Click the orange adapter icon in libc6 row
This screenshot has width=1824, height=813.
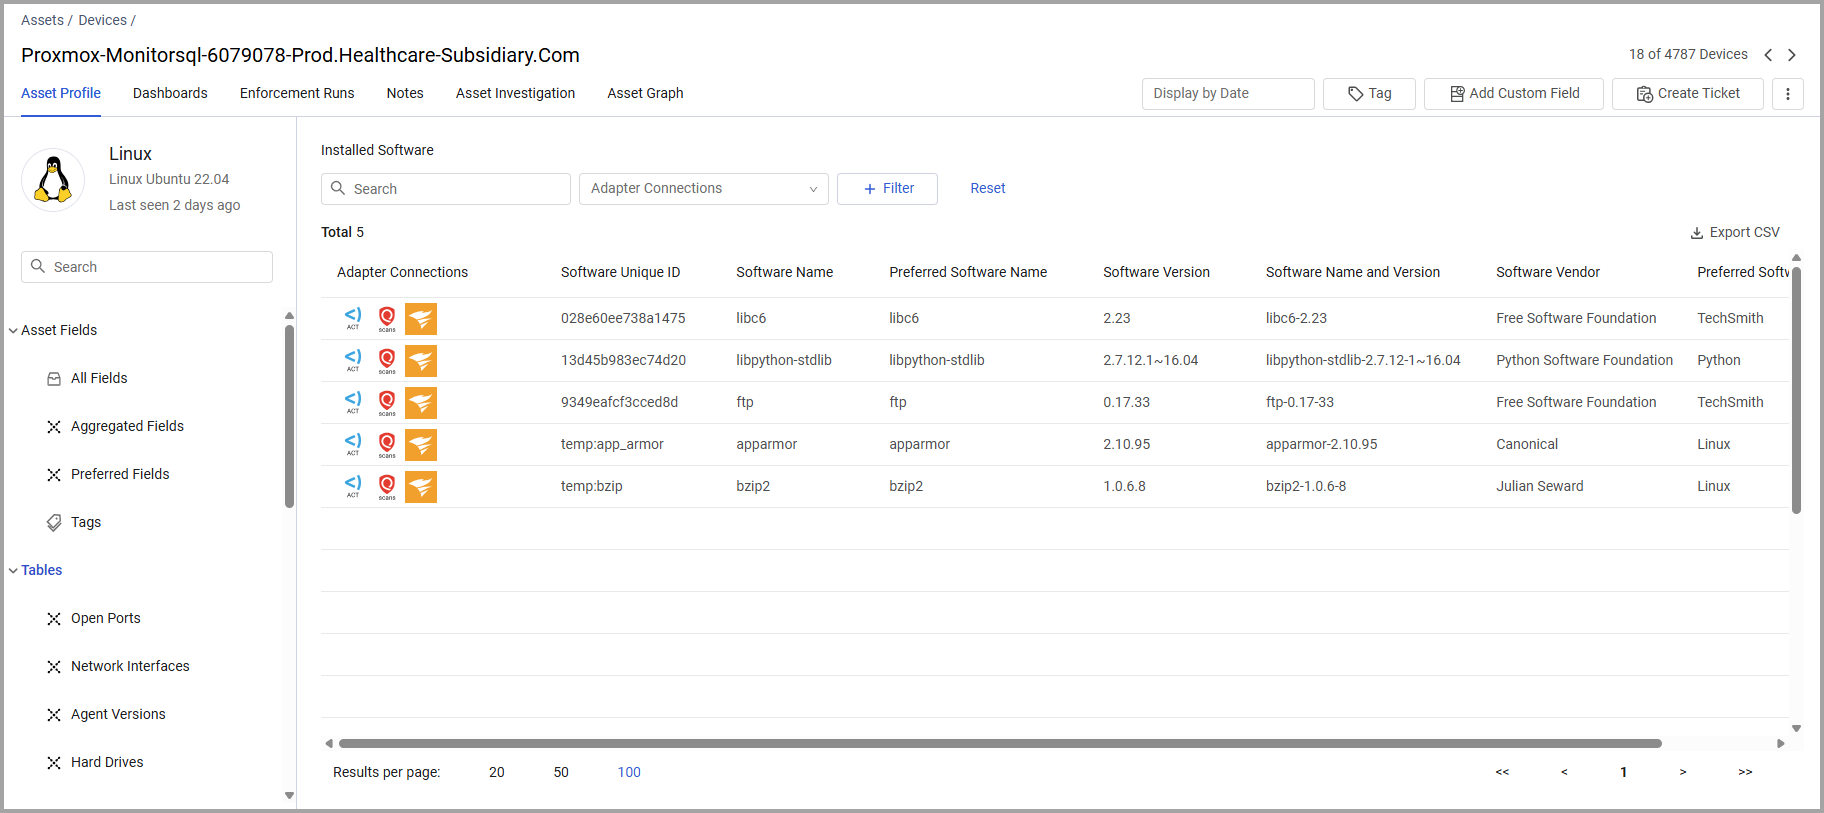pos(421,319)
